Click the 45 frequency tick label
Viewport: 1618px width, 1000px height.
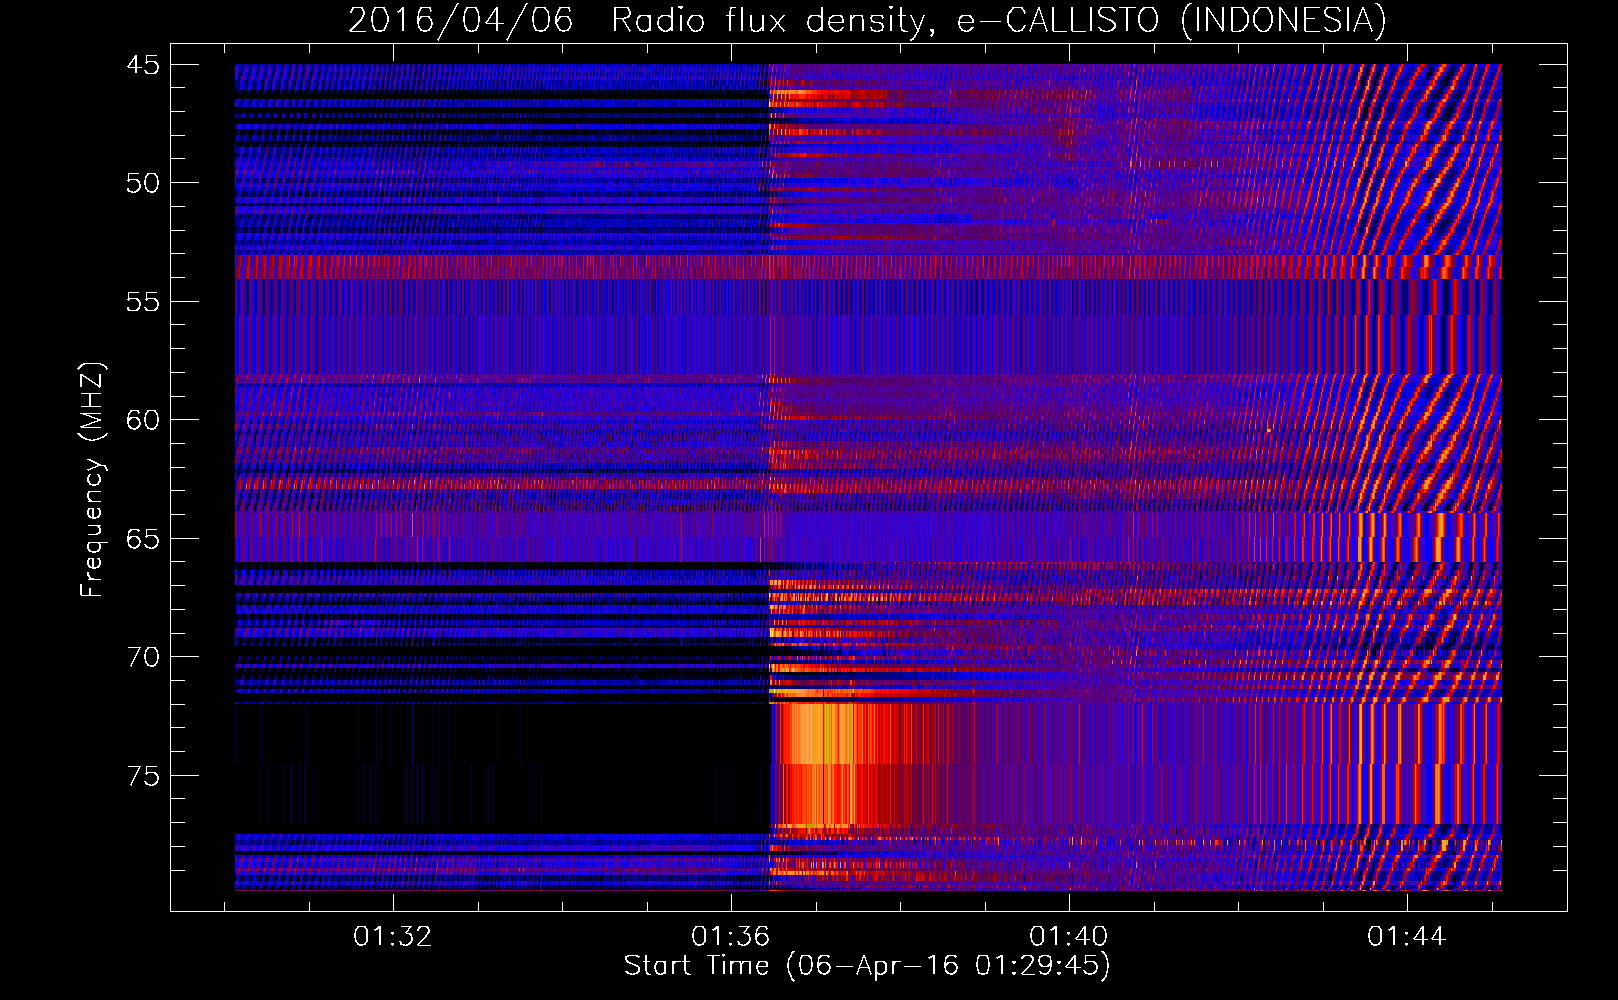[142, 65]
